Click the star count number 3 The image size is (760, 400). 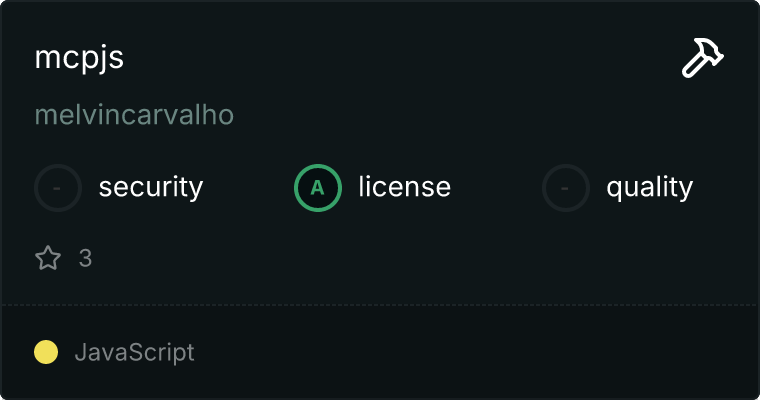(x=85, y=259)
